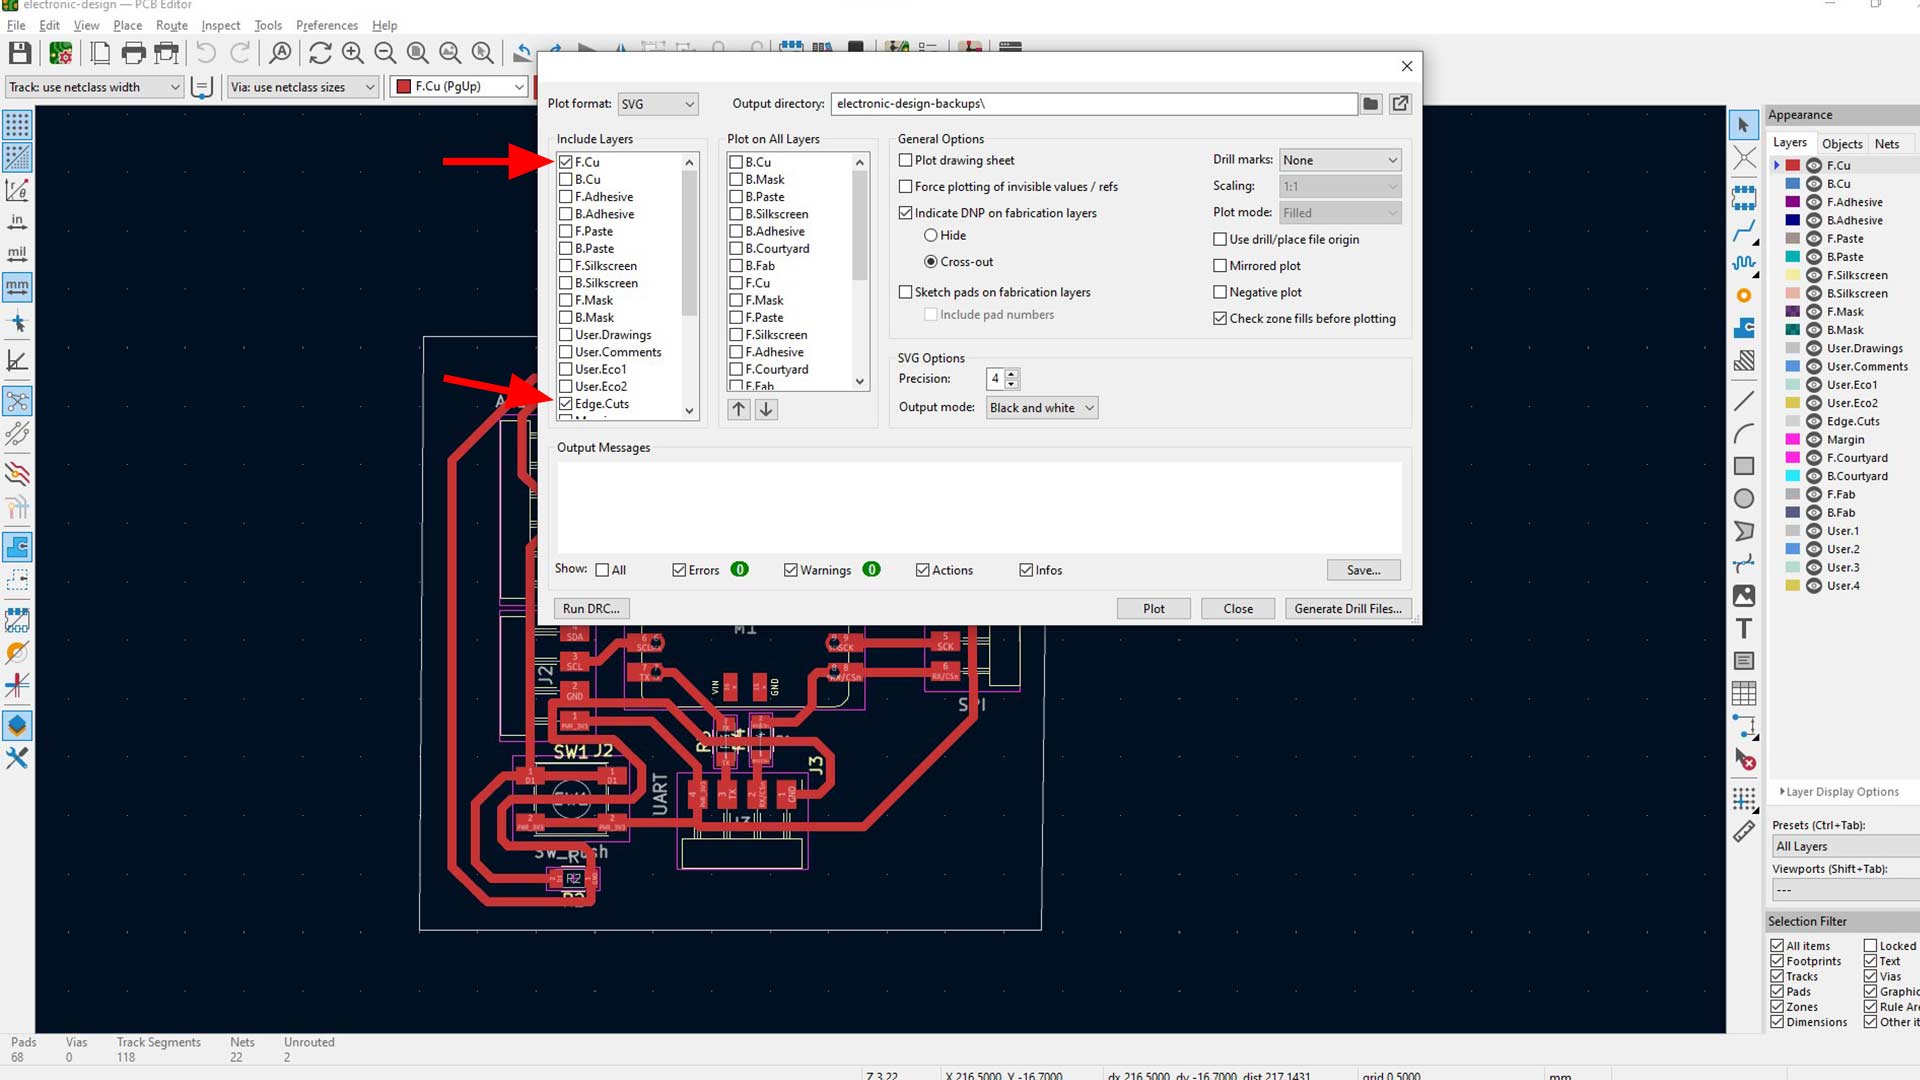Open the All Layers presets dropdown
Image resolution: width=1920 pixels, height=1080 pixels.
(x=1845, y=846)
